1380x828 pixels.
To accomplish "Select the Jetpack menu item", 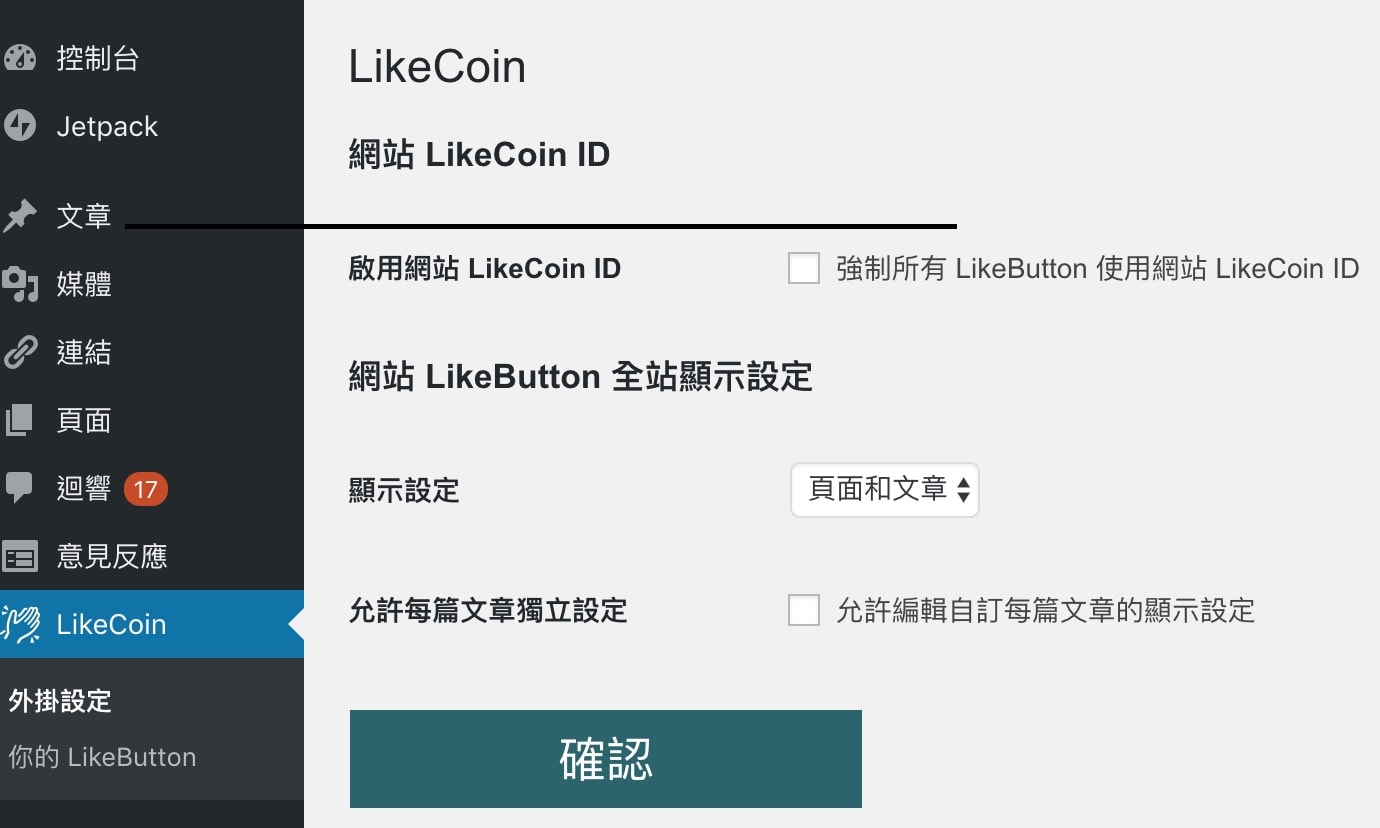I will [107, 127].
